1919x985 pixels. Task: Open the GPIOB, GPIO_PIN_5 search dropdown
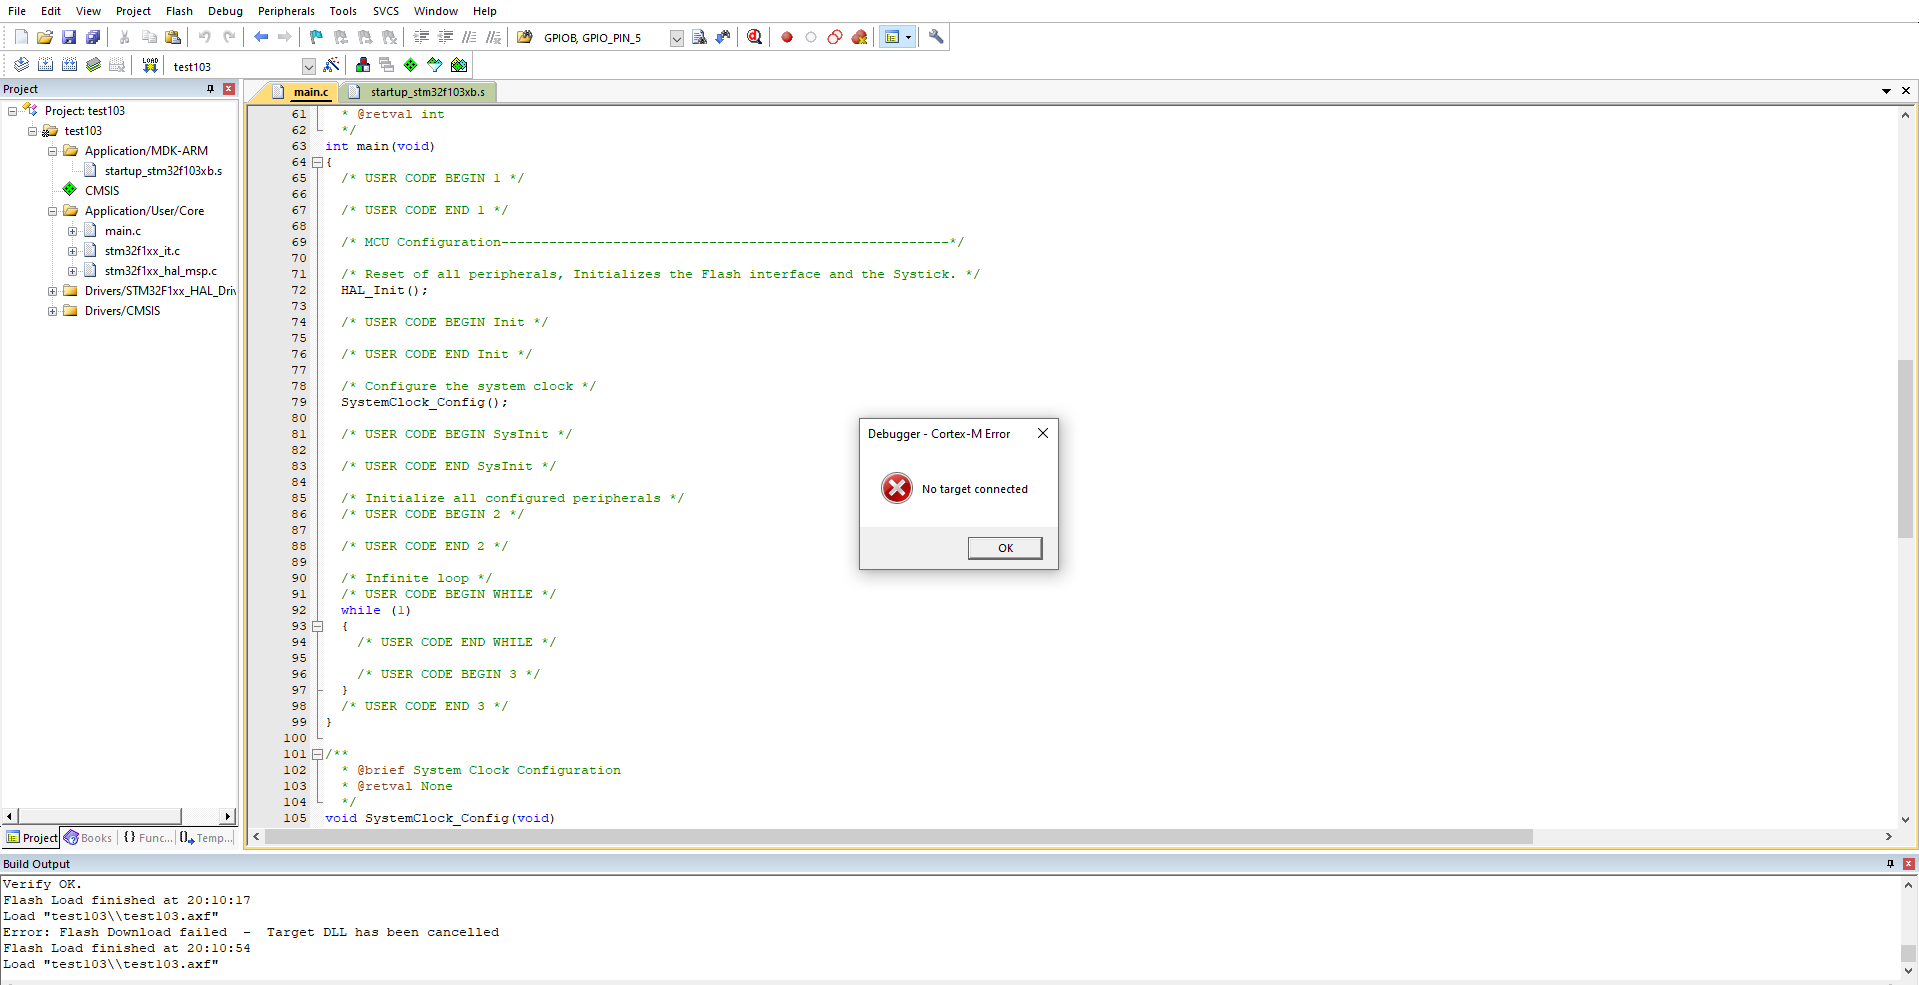[x=676, y=37]
